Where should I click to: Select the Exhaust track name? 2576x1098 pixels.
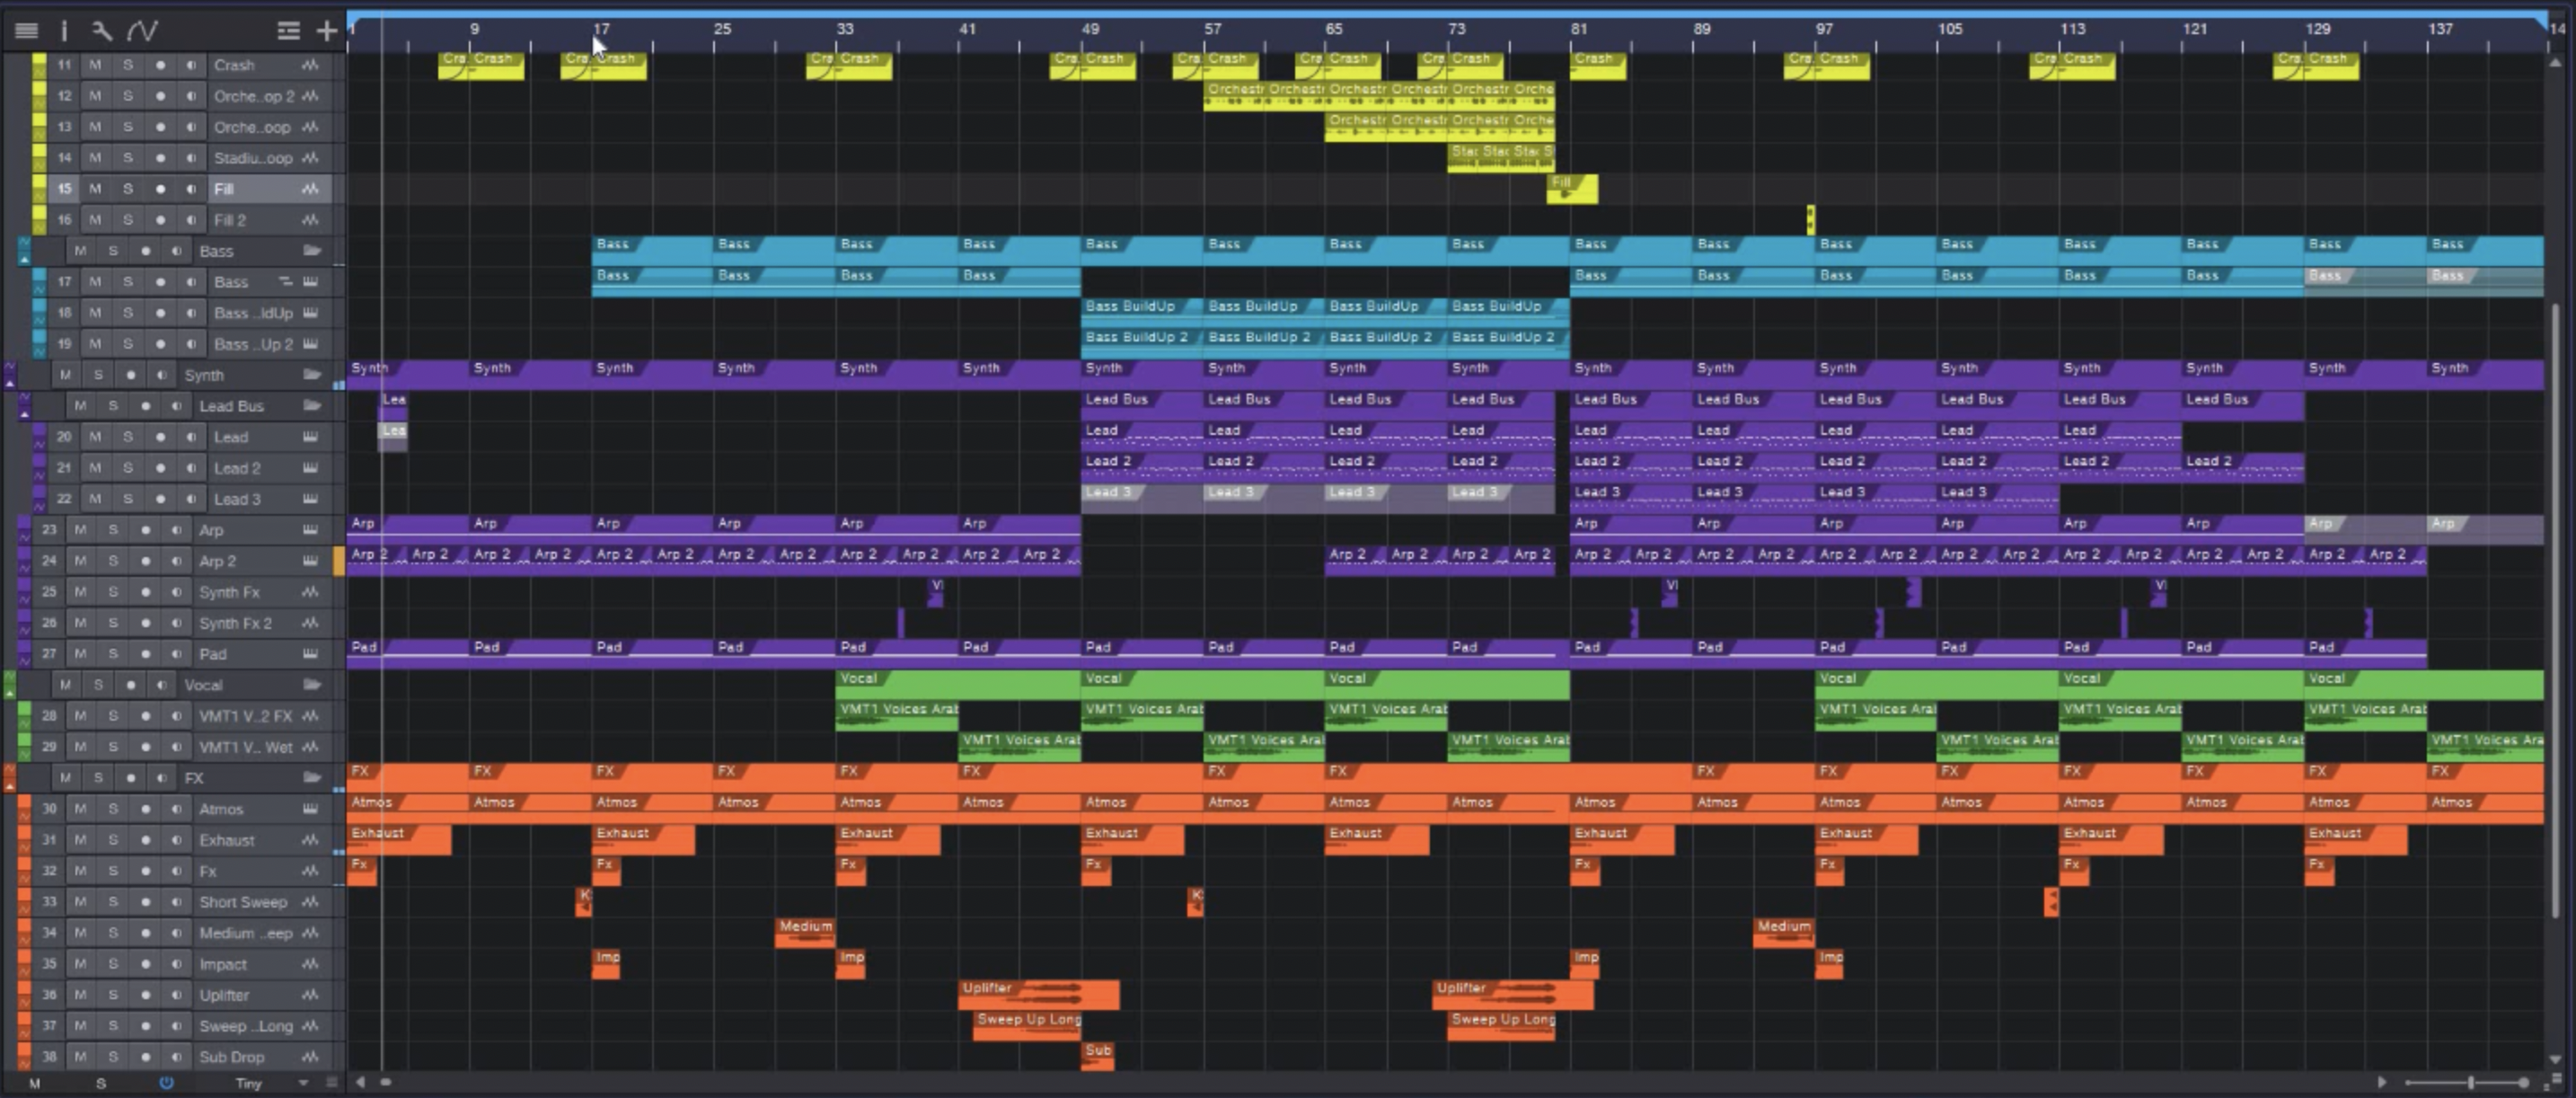point(227,840)
